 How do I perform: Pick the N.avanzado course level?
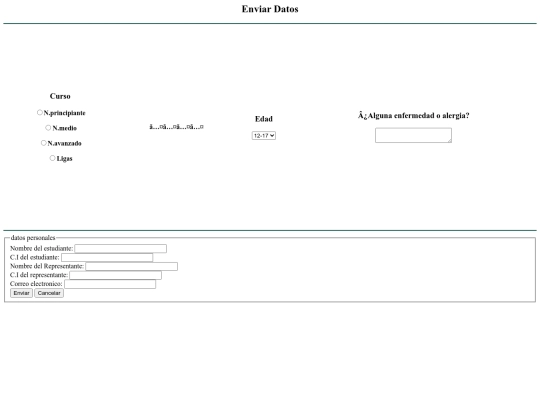(43, 143)
